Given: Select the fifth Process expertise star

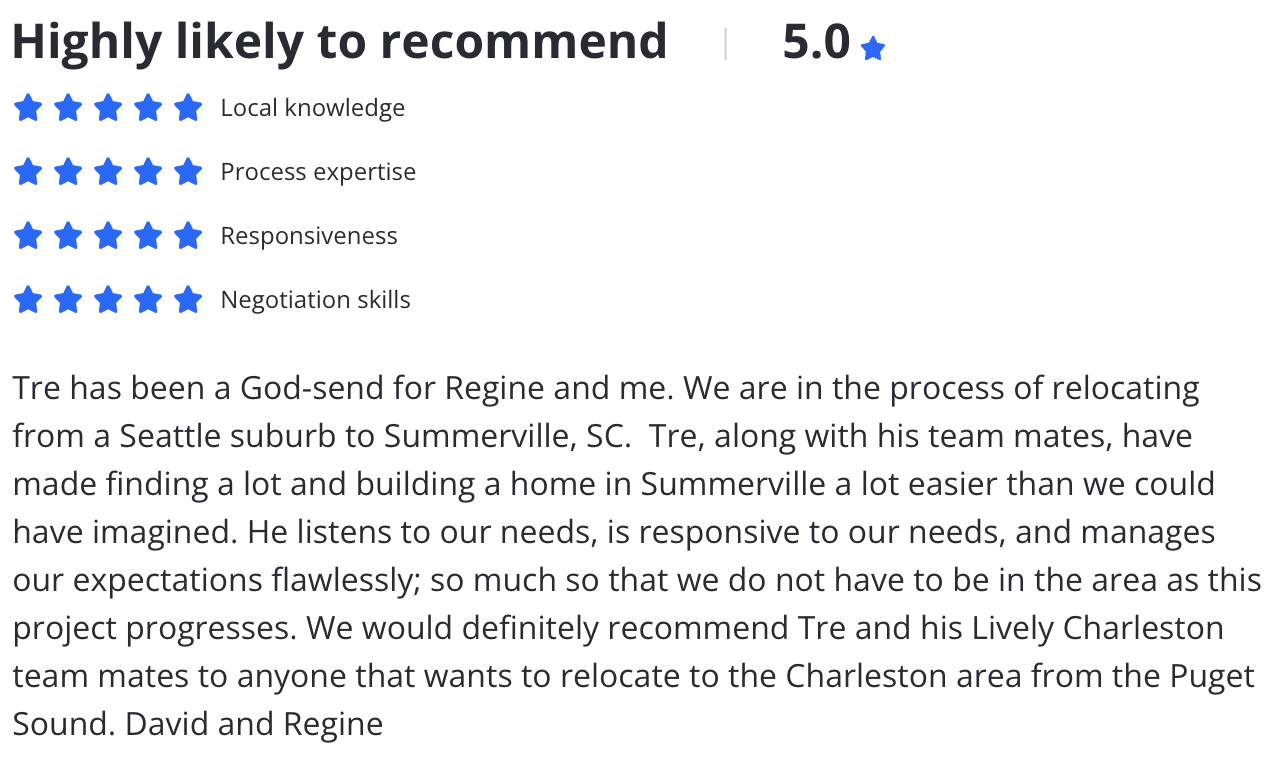Looking at the screenshot, I should (x=188, y=172).
